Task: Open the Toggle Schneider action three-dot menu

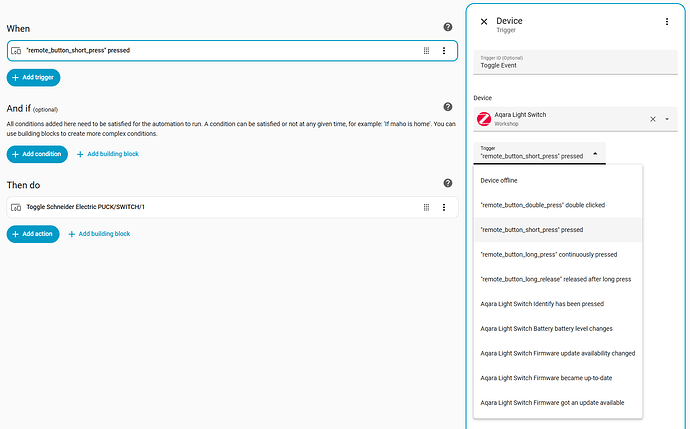Action: point(443,207)
